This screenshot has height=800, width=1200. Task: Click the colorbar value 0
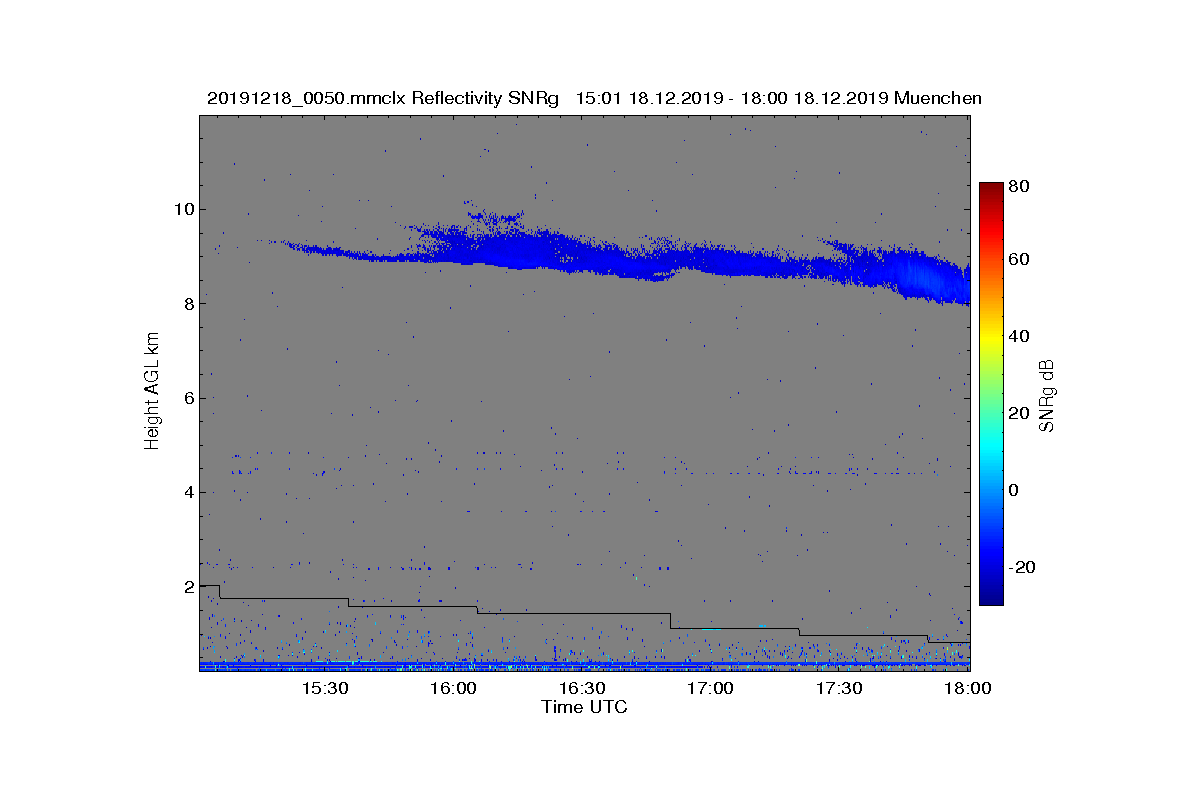pyautogui.click(x=1015, y=490)
